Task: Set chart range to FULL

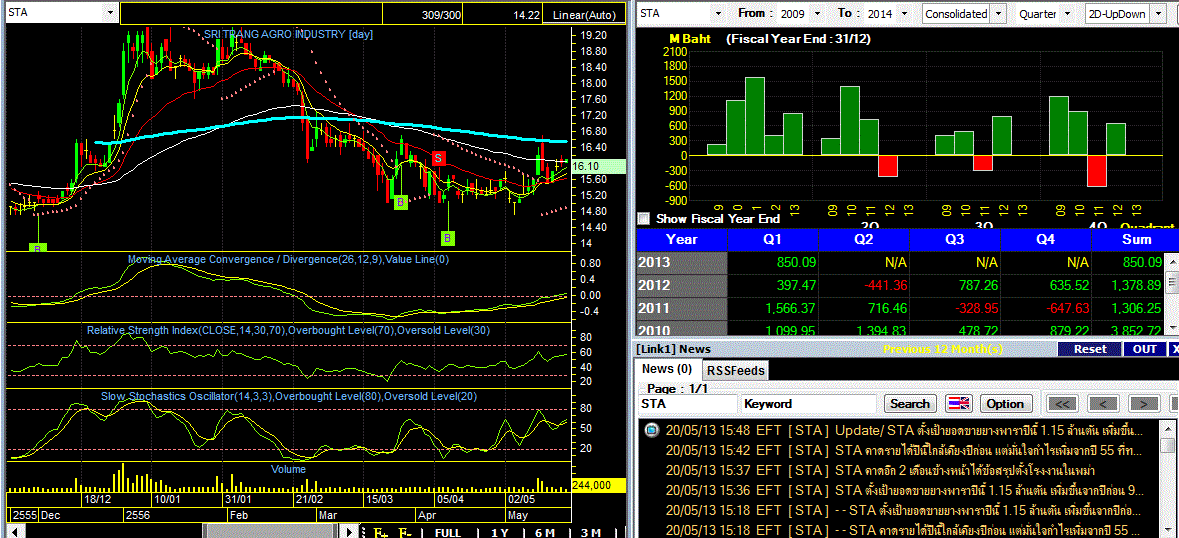Action: click(x=447, y=532)
